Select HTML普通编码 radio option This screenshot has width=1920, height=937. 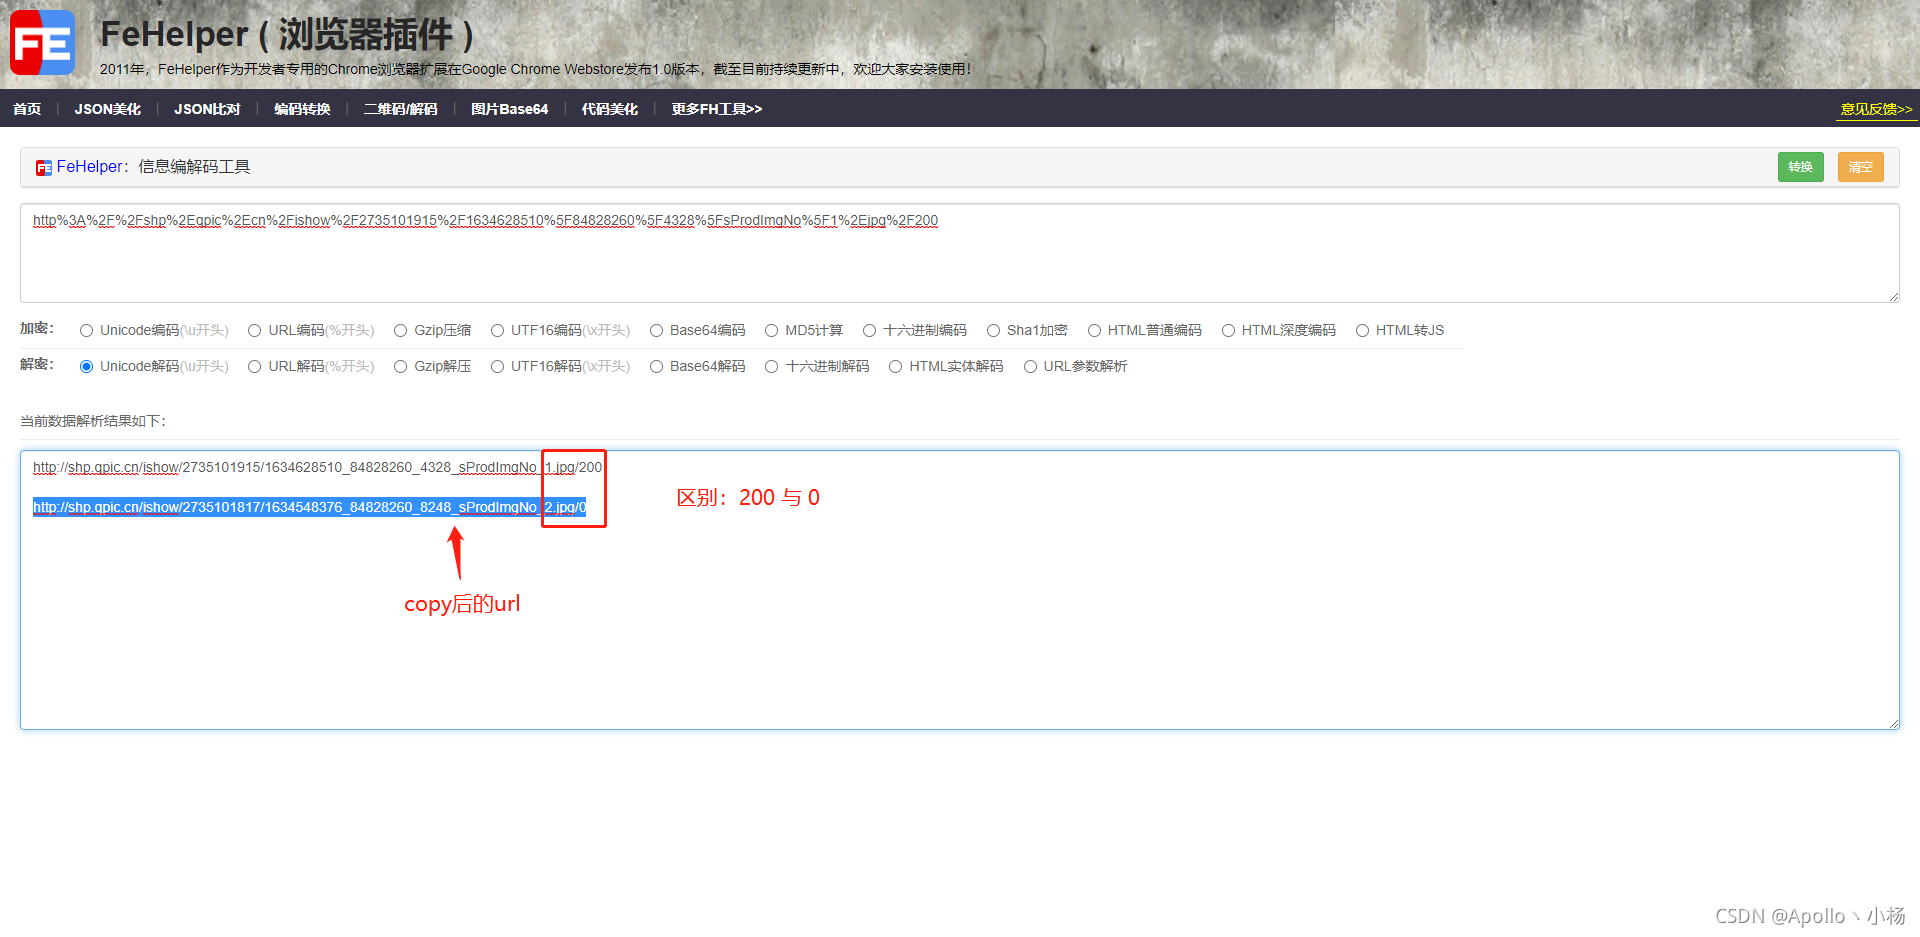tap(1095, 331)
